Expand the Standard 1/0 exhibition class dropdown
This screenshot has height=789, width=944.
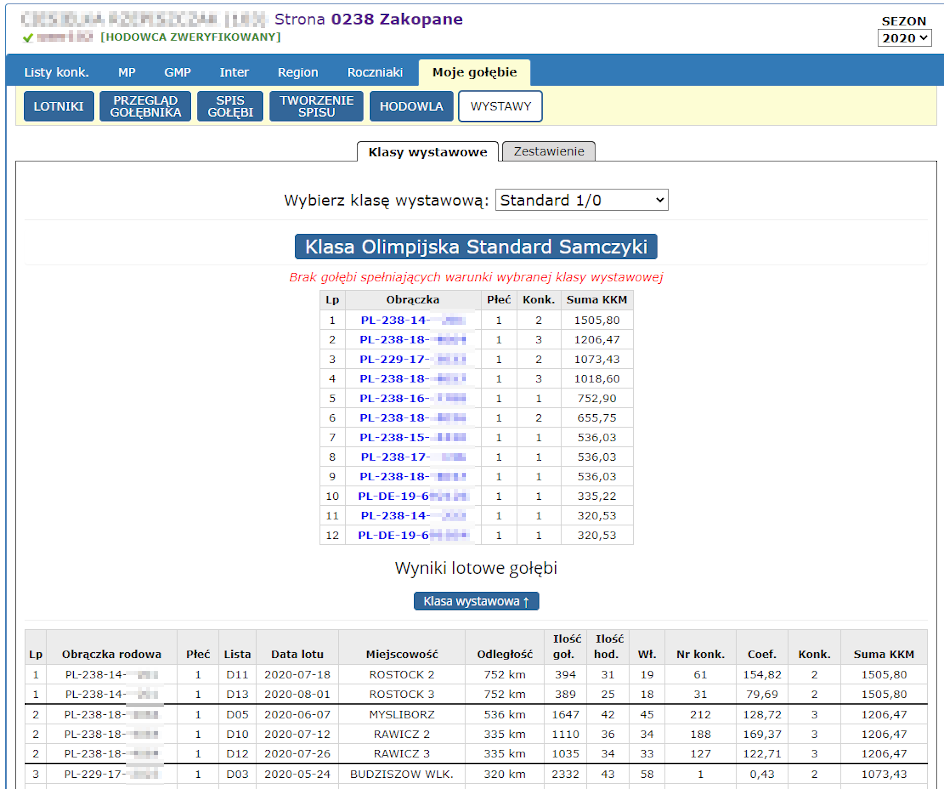[x=581, y=200]
